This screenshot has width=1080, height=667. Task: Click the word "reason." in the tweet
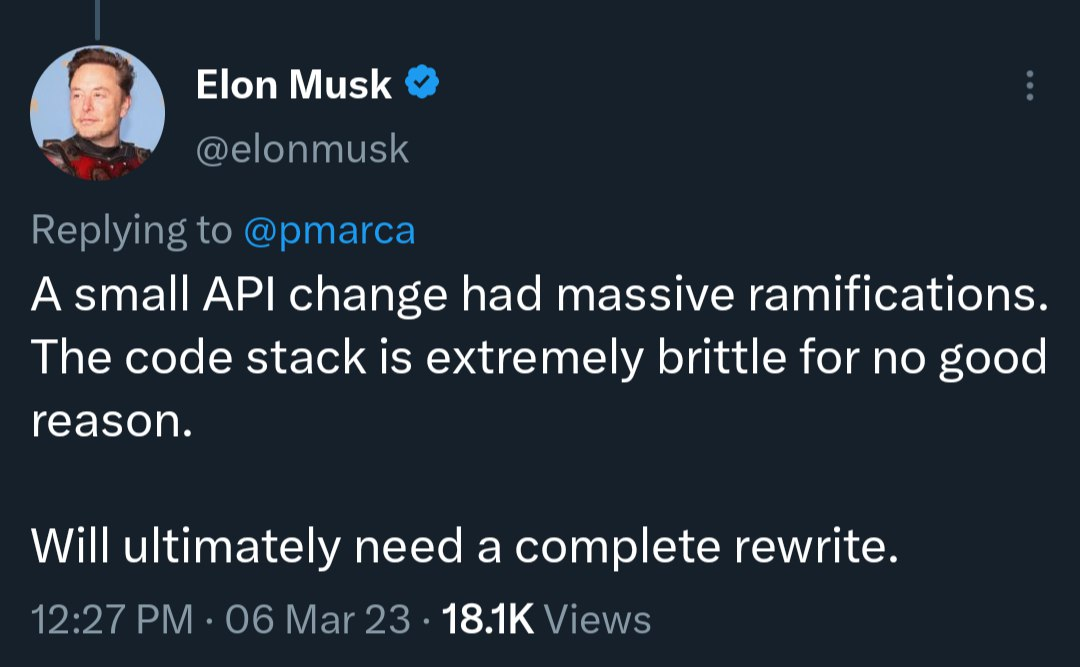[112, 422]
